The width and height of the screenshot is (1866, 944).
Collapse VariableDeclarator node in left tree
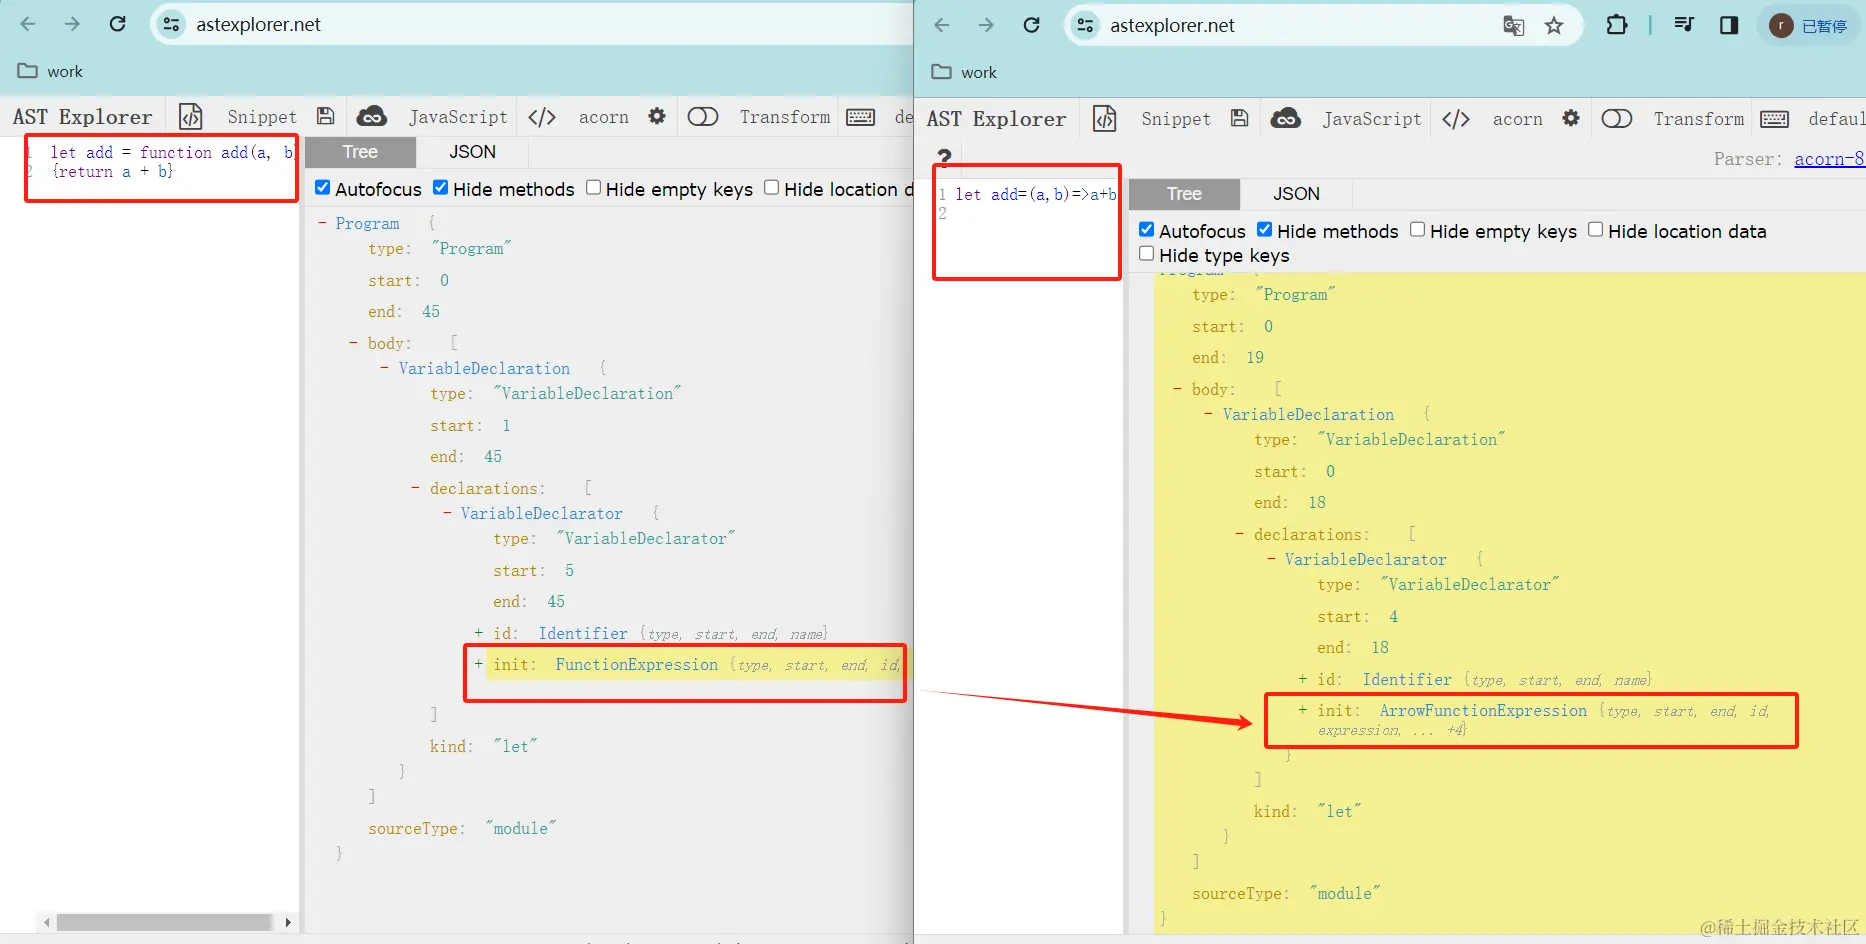(x=447, y=513)
